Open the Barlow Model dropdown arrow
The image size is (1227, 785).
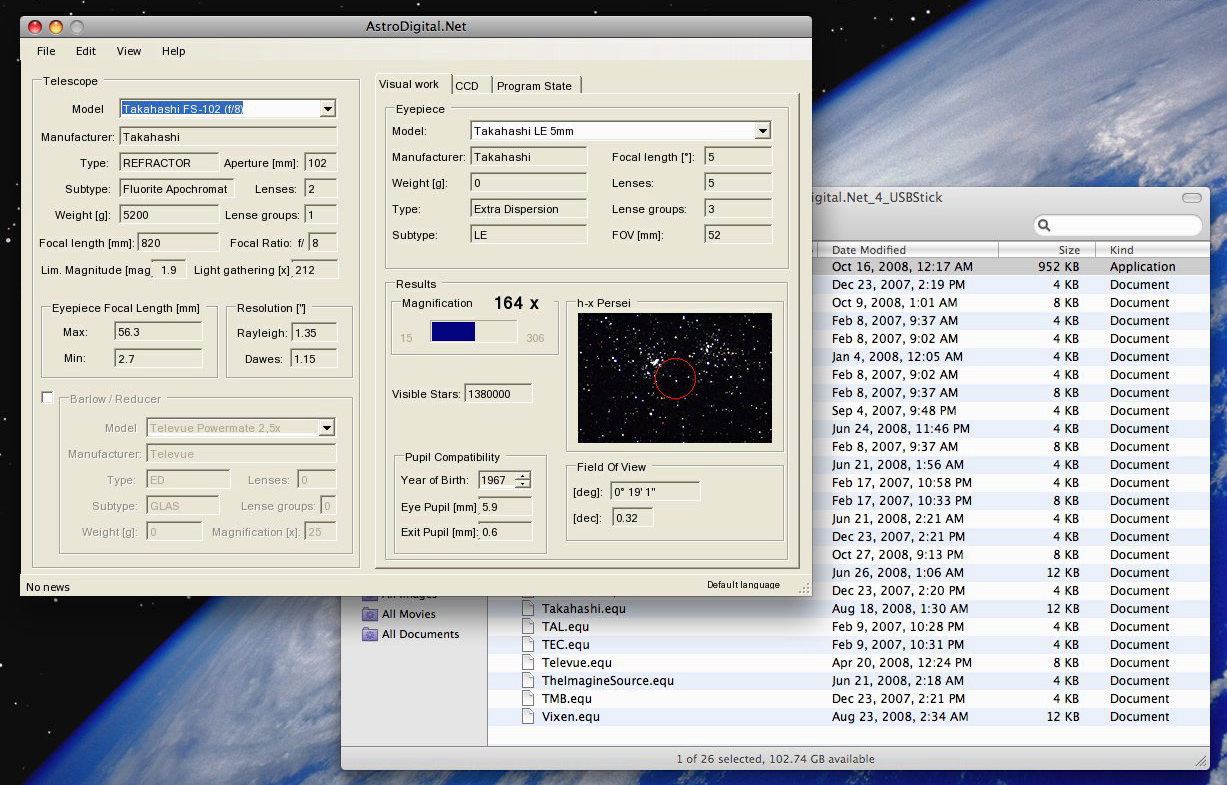coord(326,428)
